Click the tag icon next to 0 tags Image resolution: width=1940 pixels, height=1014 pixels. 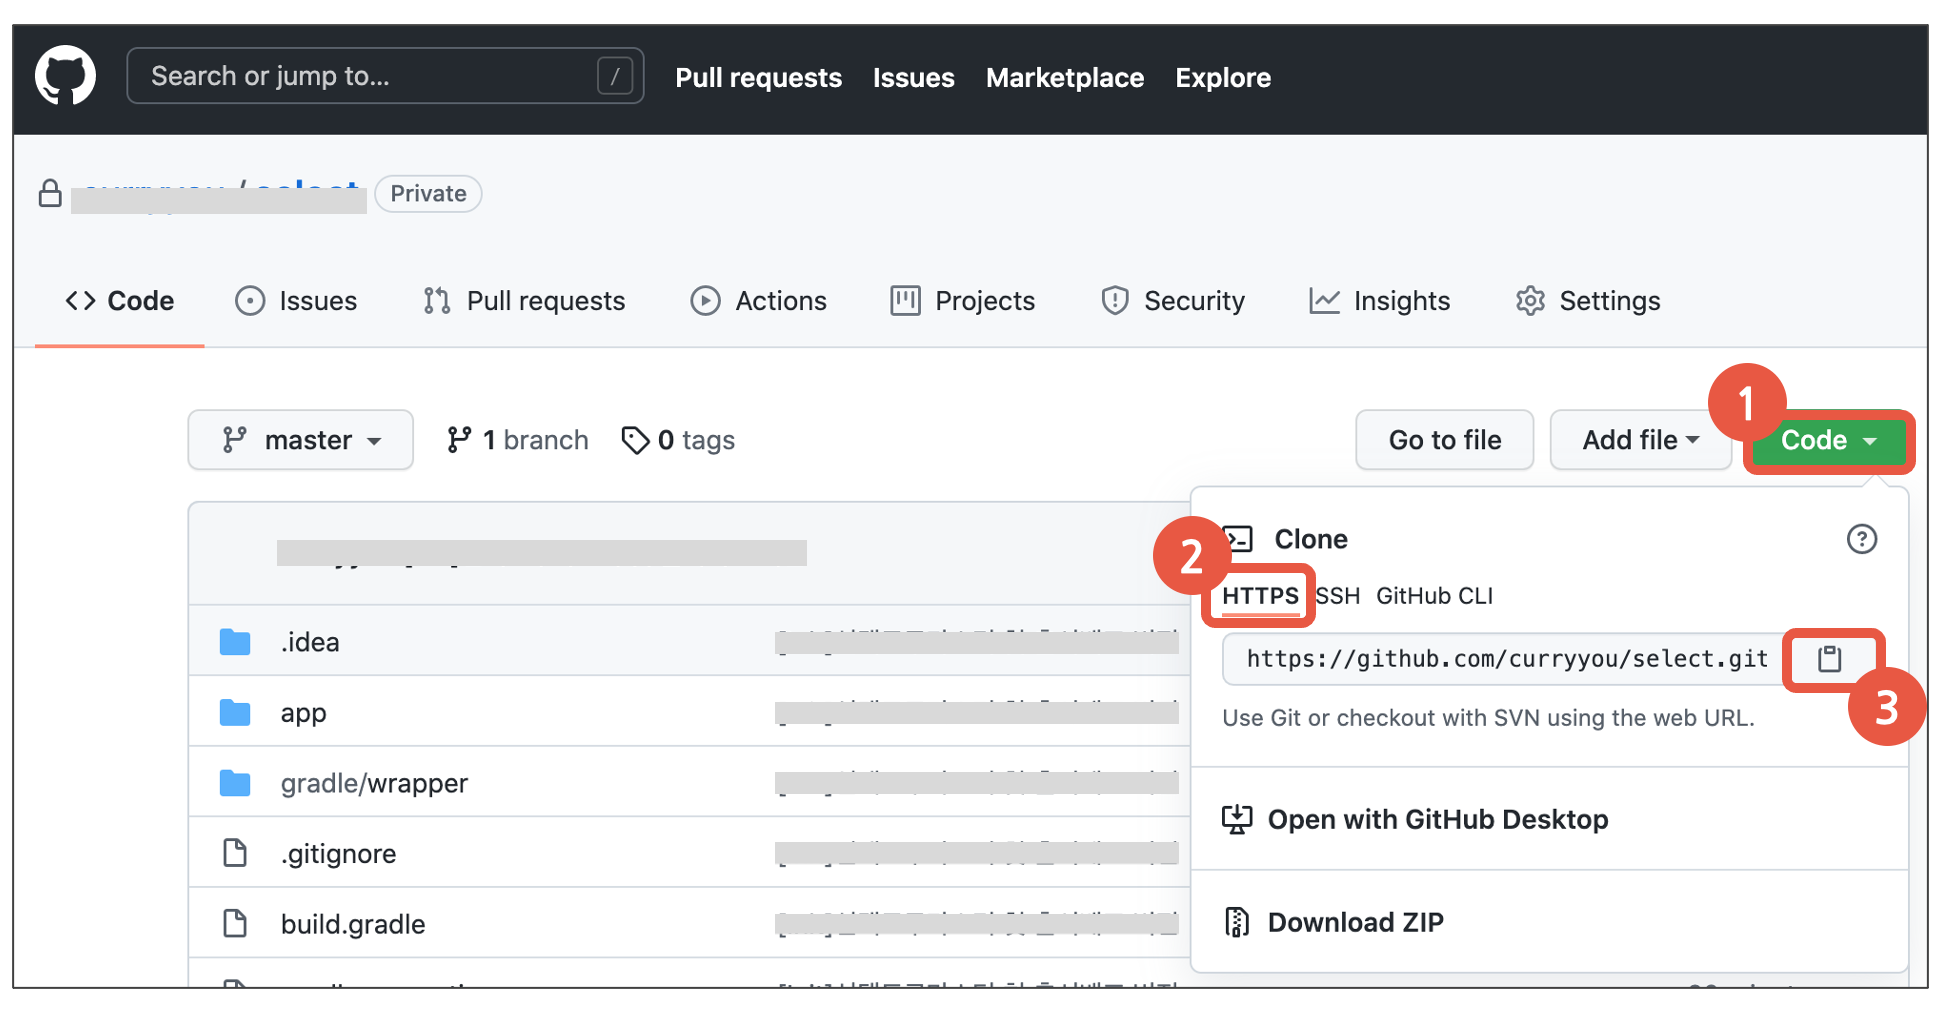tap(635, 440)
